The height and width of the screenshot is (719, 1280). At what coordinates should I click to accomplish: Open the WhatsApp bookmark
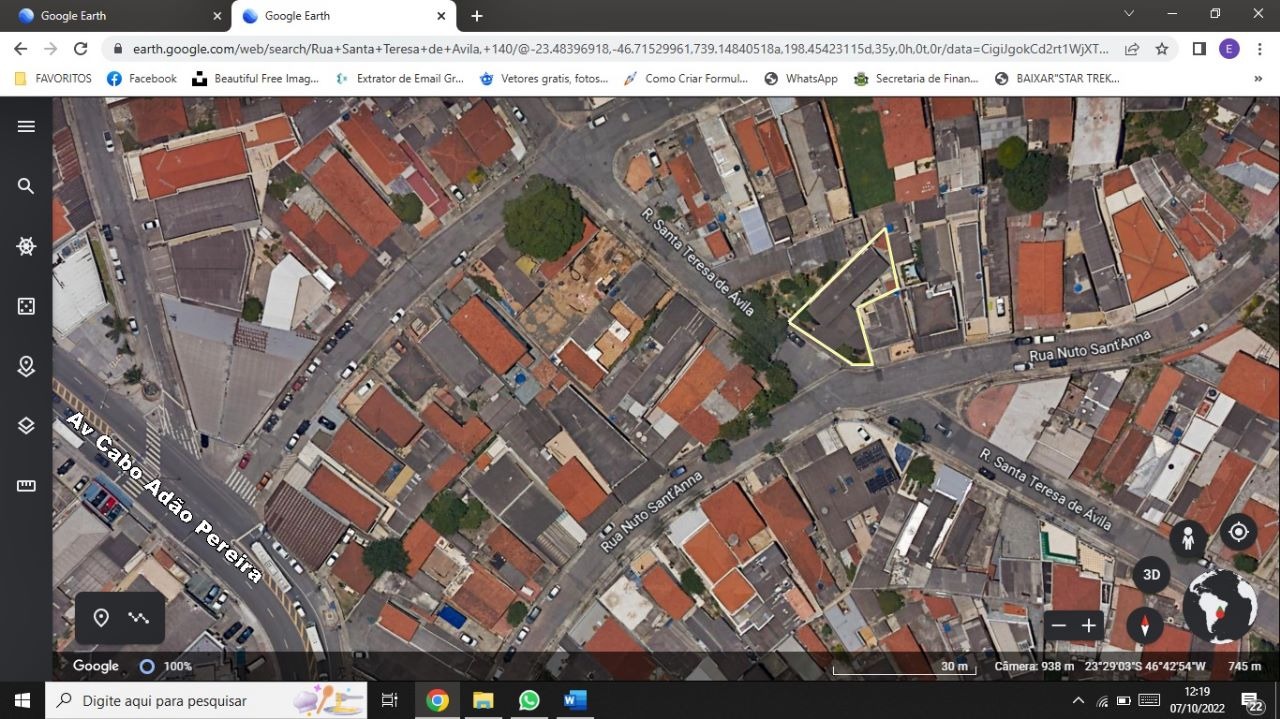(801, 78)
